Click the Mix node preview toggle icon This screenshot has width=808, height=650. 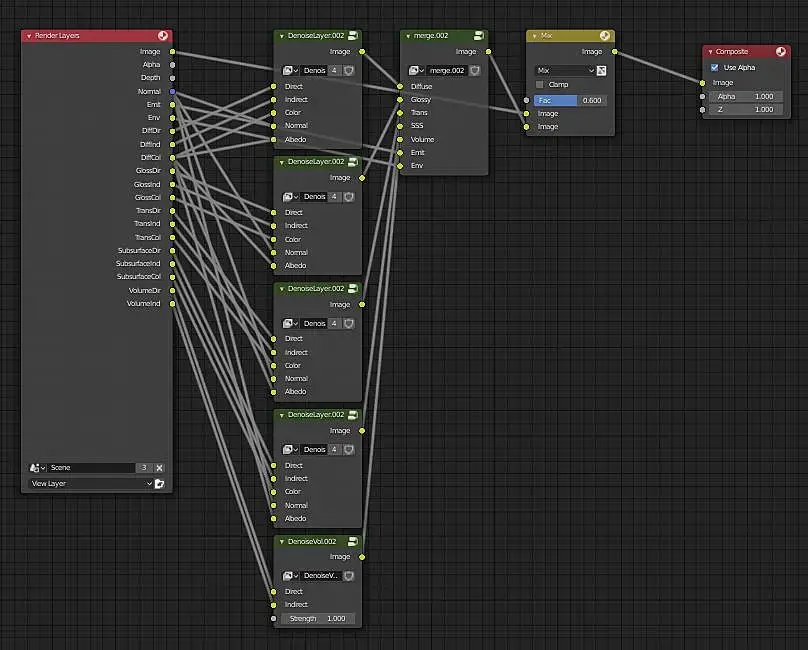click(605, 36)
